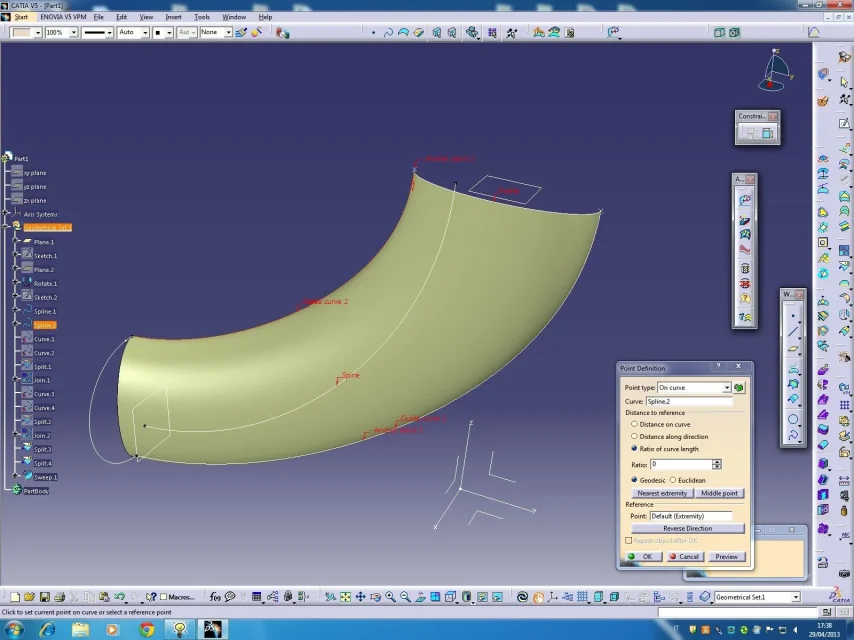Image resolution: width=854 pixels, height=640 pixels.
Task: Open the Formula f(x) tool
Action: tap(215, 597)
